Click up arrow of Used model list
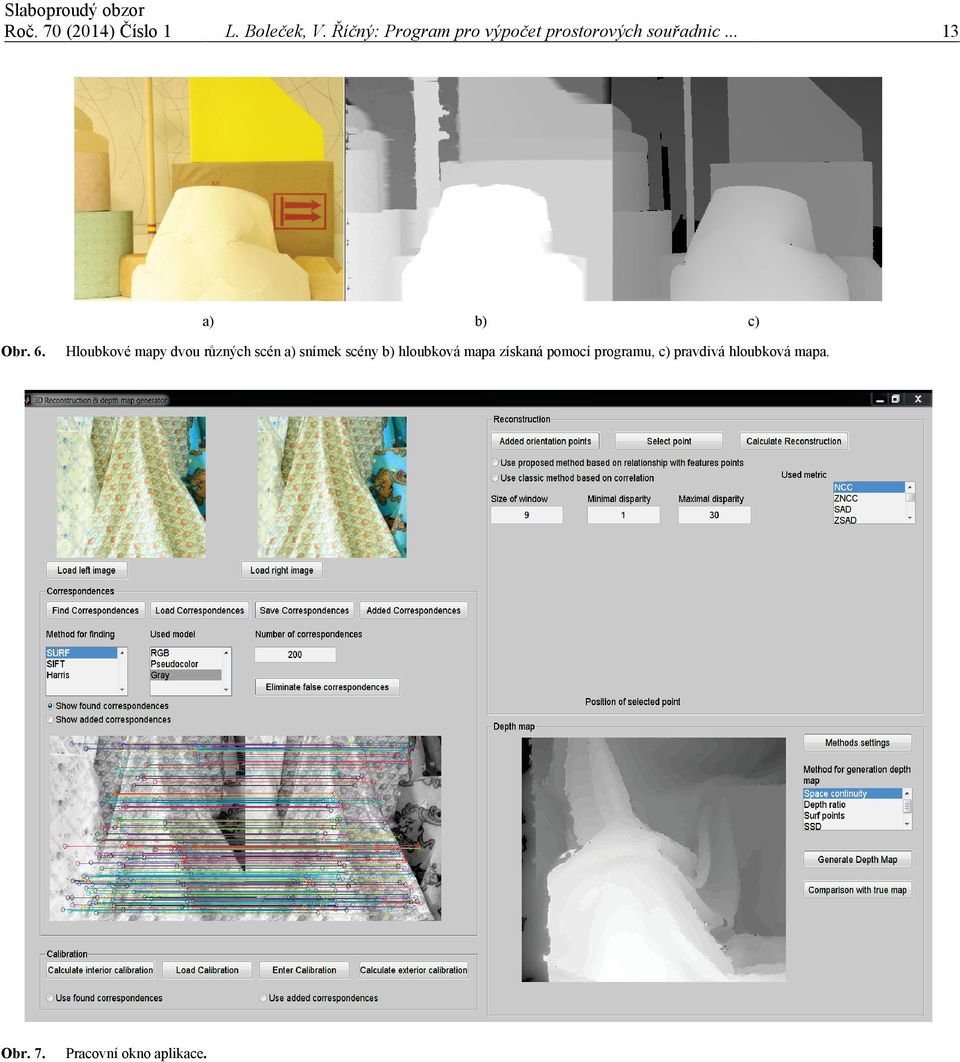 click(226, 652)
